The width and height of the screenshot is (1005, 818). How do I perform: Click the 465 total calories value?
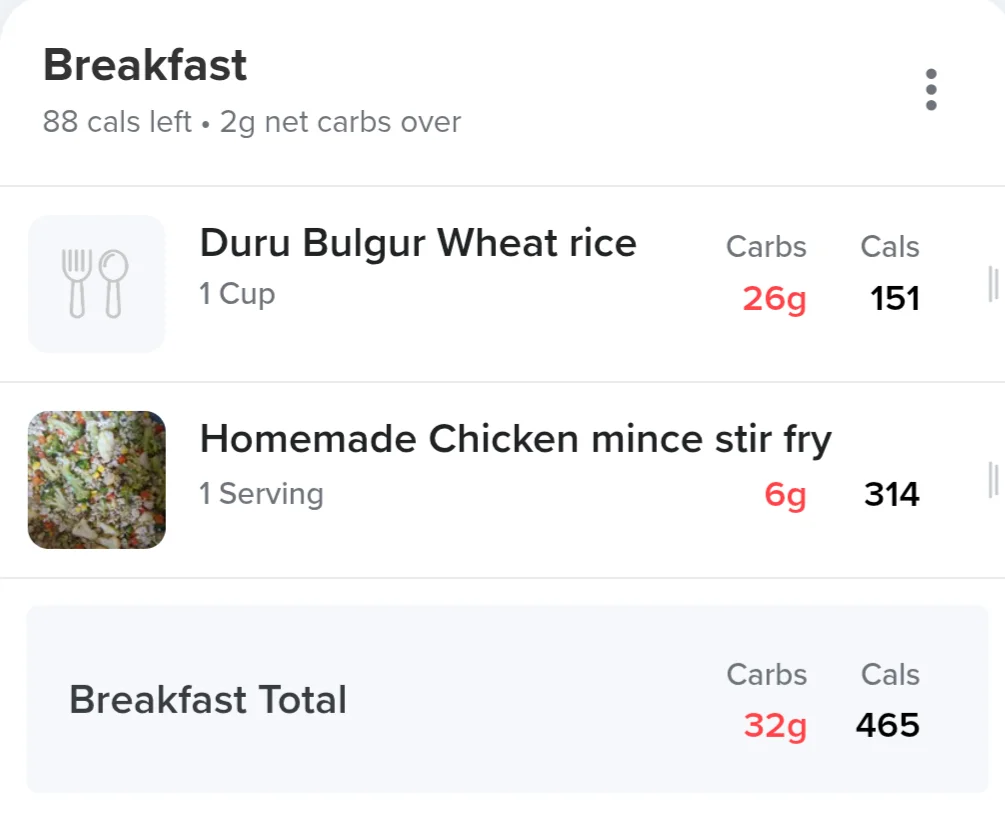click(888, 725)
